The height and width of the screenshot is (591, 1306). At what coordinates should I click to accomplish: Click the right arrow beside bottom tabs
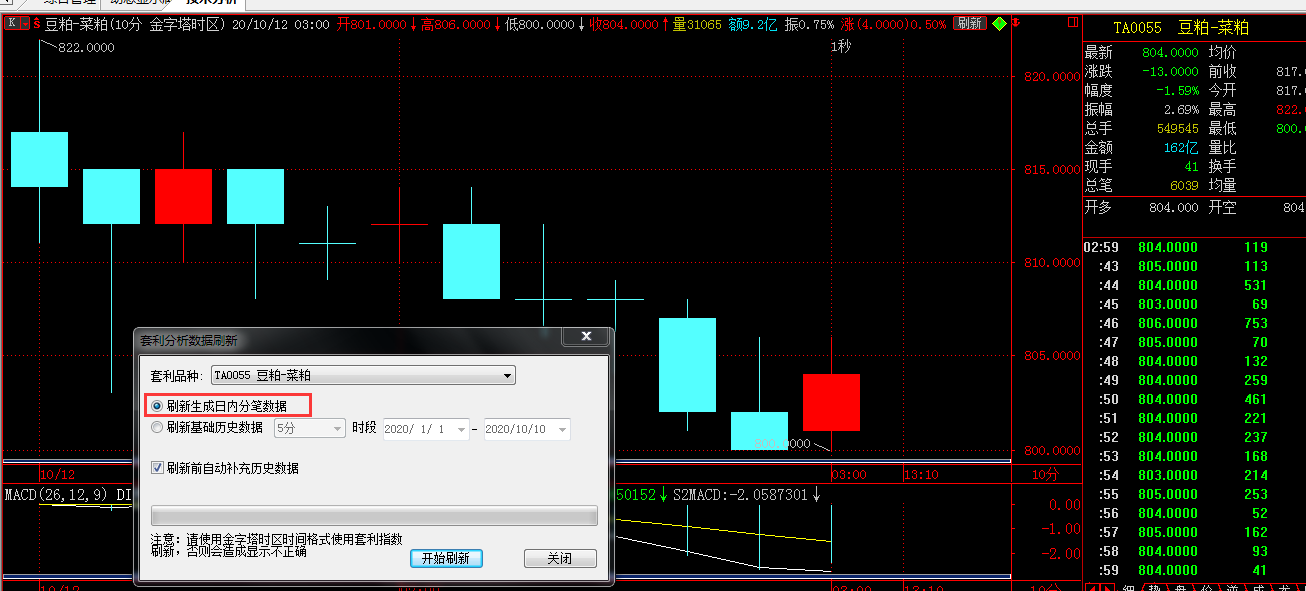pyautogui.click(x=1105, y=589)
